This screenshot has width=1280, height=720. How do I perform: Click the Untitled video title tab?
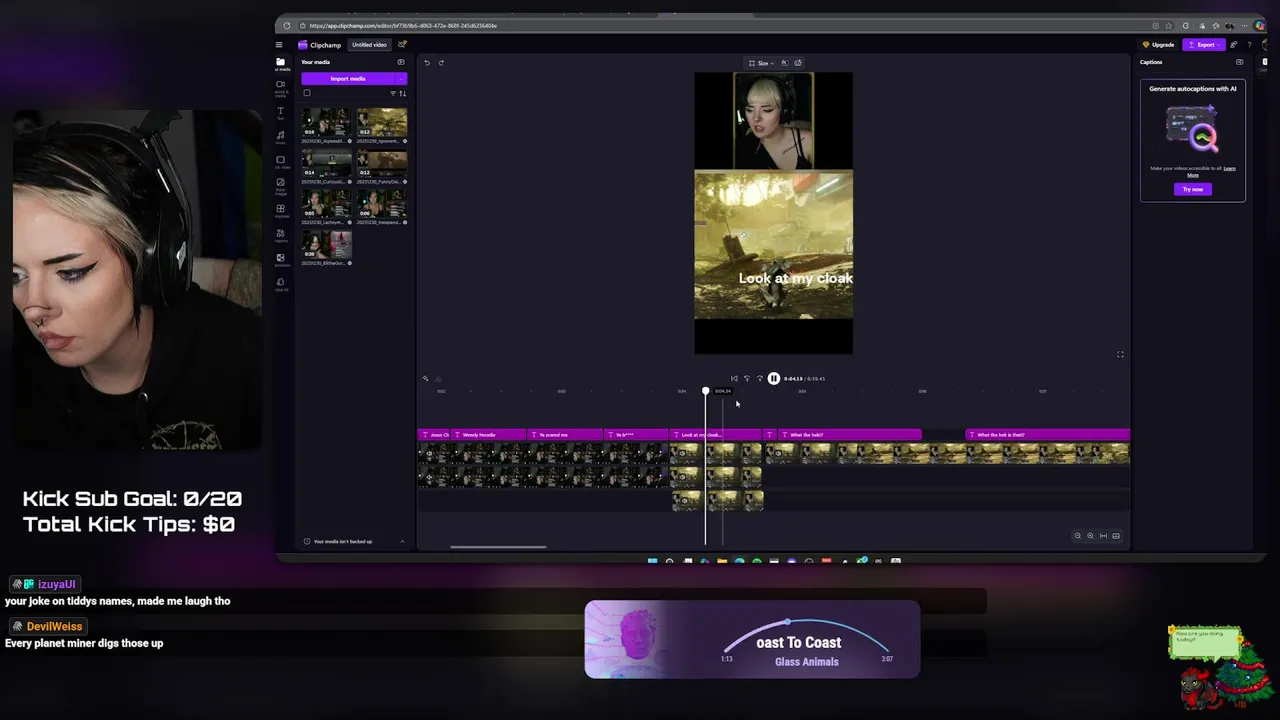[x=369, y=45]
